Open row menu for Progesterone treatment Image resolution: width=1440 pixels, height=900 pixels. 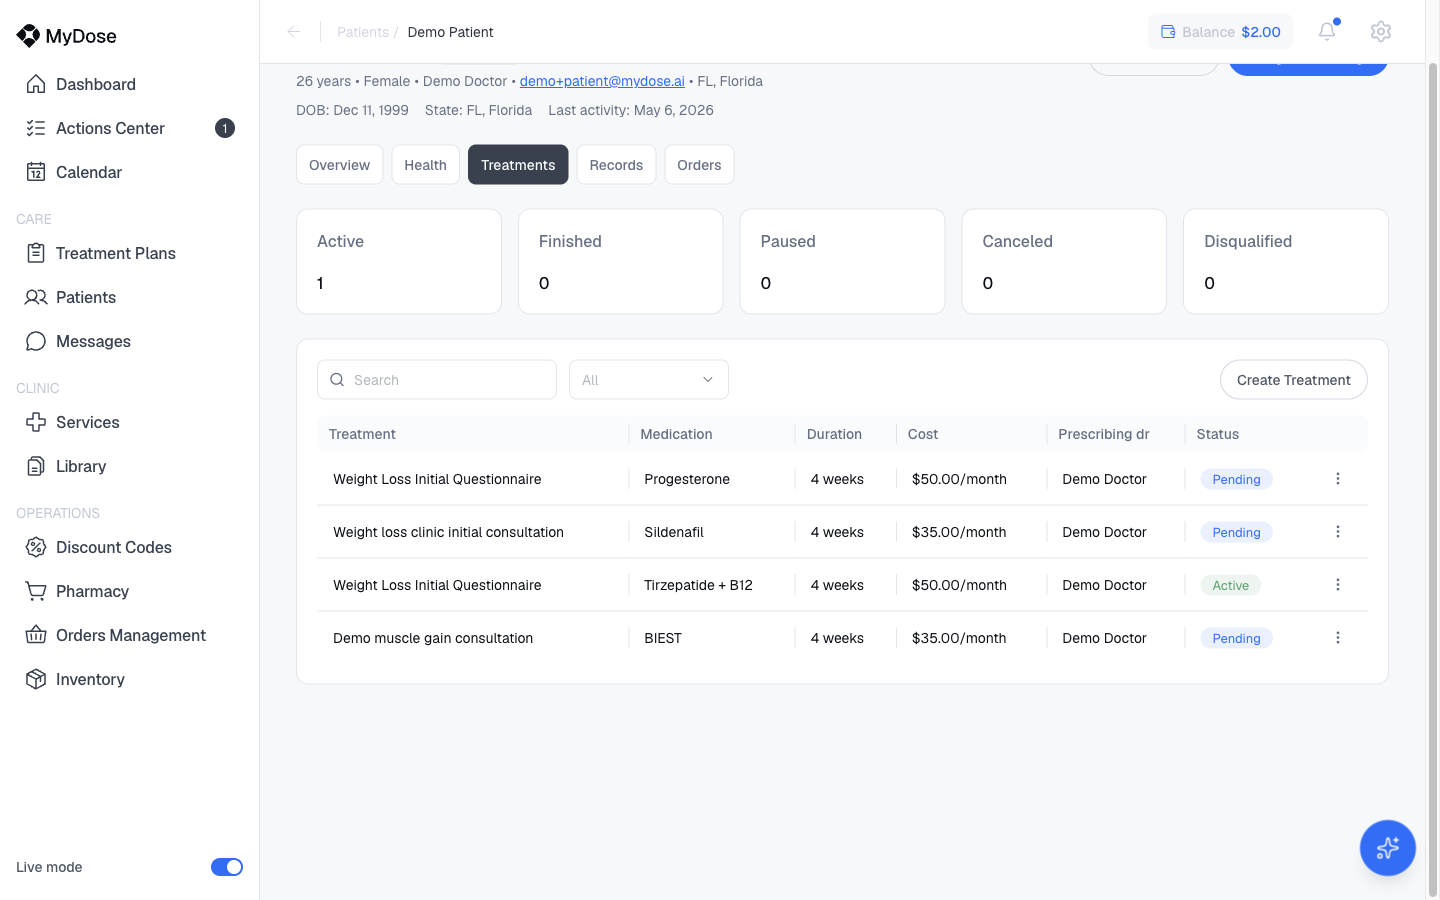1338,479
